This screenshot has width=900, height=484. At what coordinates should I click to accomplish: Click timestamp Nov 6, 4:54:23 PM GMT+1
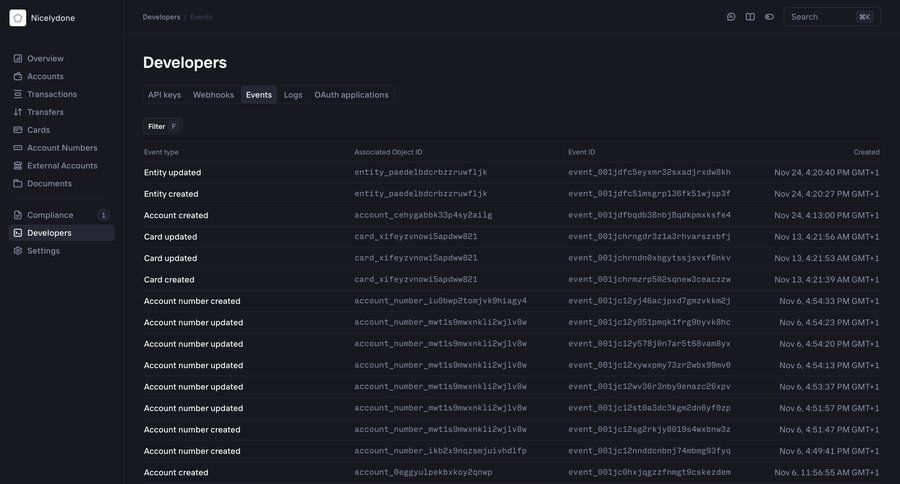(829, 323)
